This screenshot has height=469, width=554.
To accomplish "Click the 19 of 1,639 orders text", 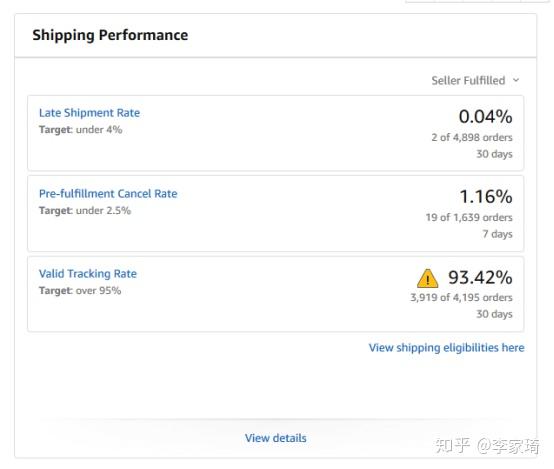I will point(469,217).
